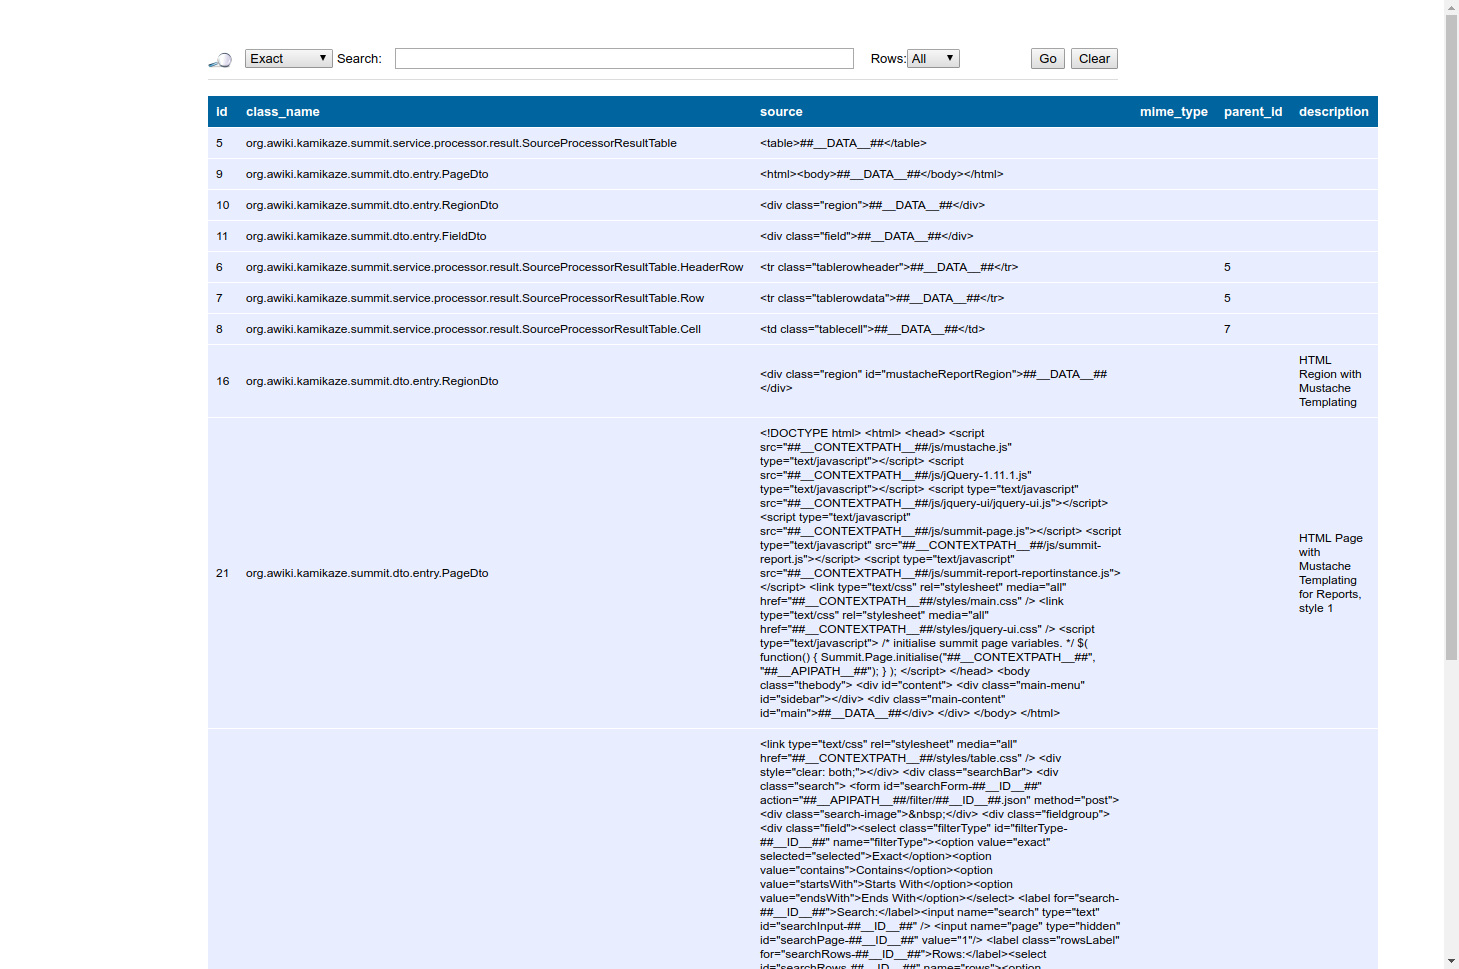Image resolution: width=1459 pixels, height=969 pixels.
Task: Select RegionDto class name in row 16
Action: (x=372, y=381)
